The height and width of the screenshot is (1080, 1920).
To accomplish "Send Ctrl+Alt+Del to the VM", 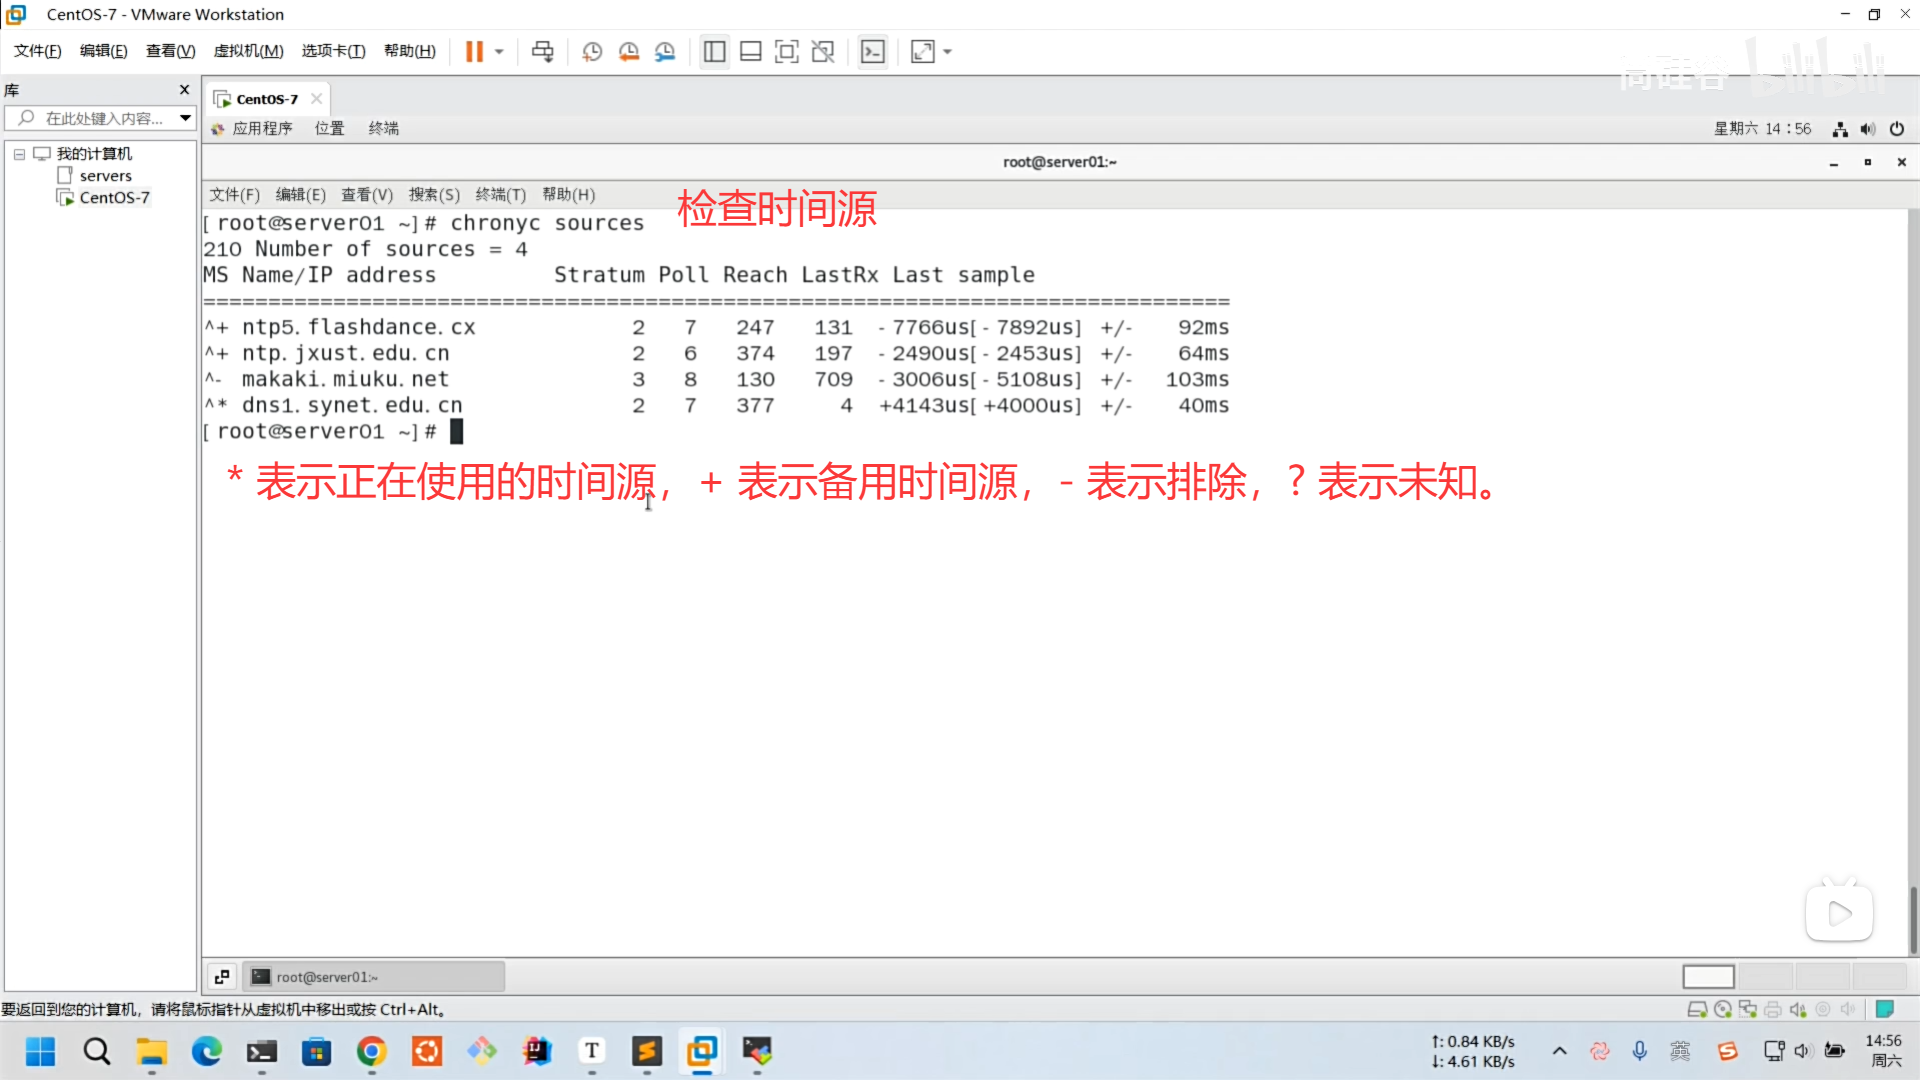I will (542, 51).
